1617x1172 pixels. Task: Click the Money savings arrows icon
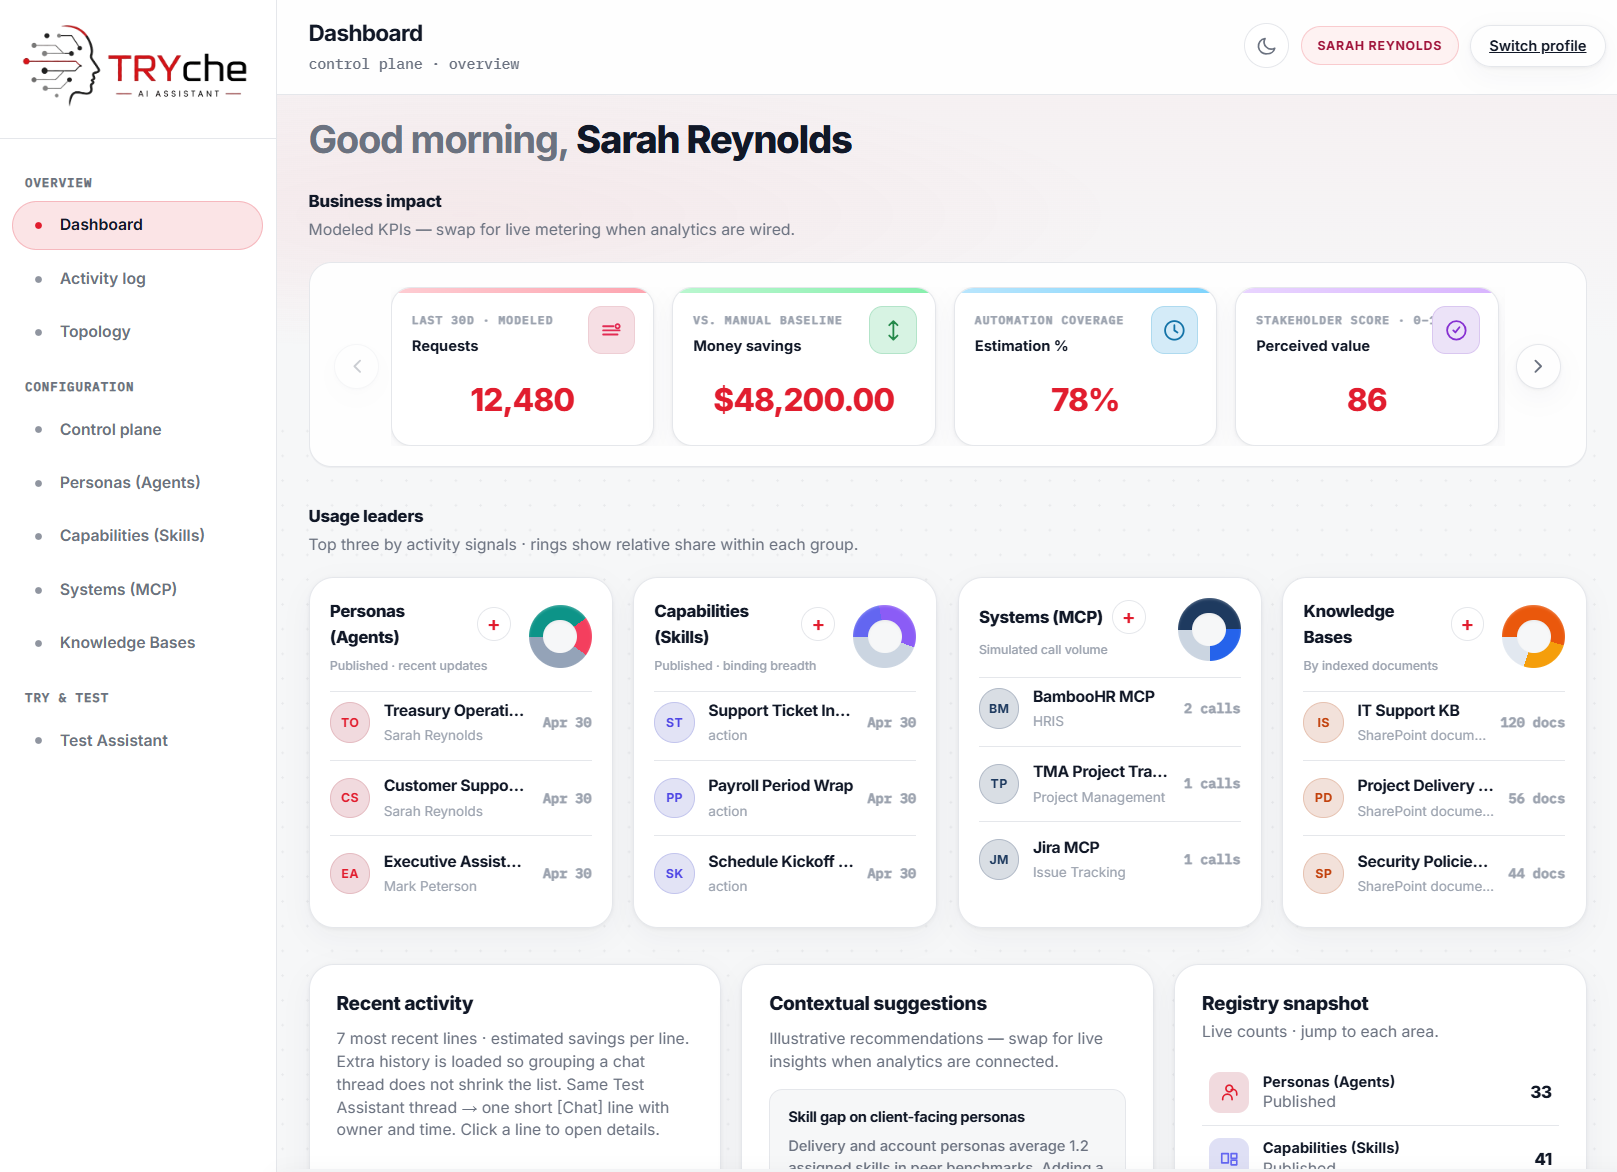pyautogui.click(x=893, y=330)
